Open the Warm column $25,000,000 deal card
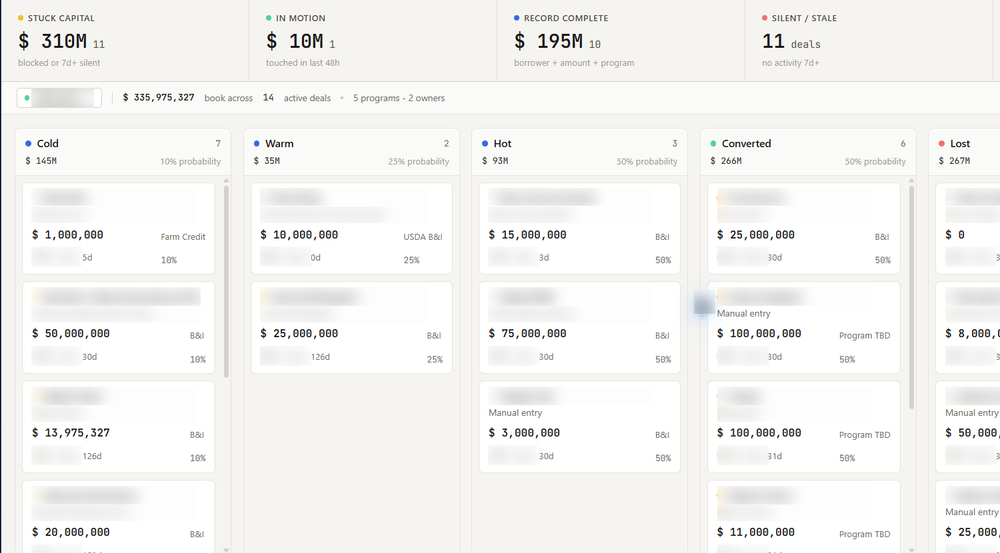The image size is (1000, 553). (351, 327)
